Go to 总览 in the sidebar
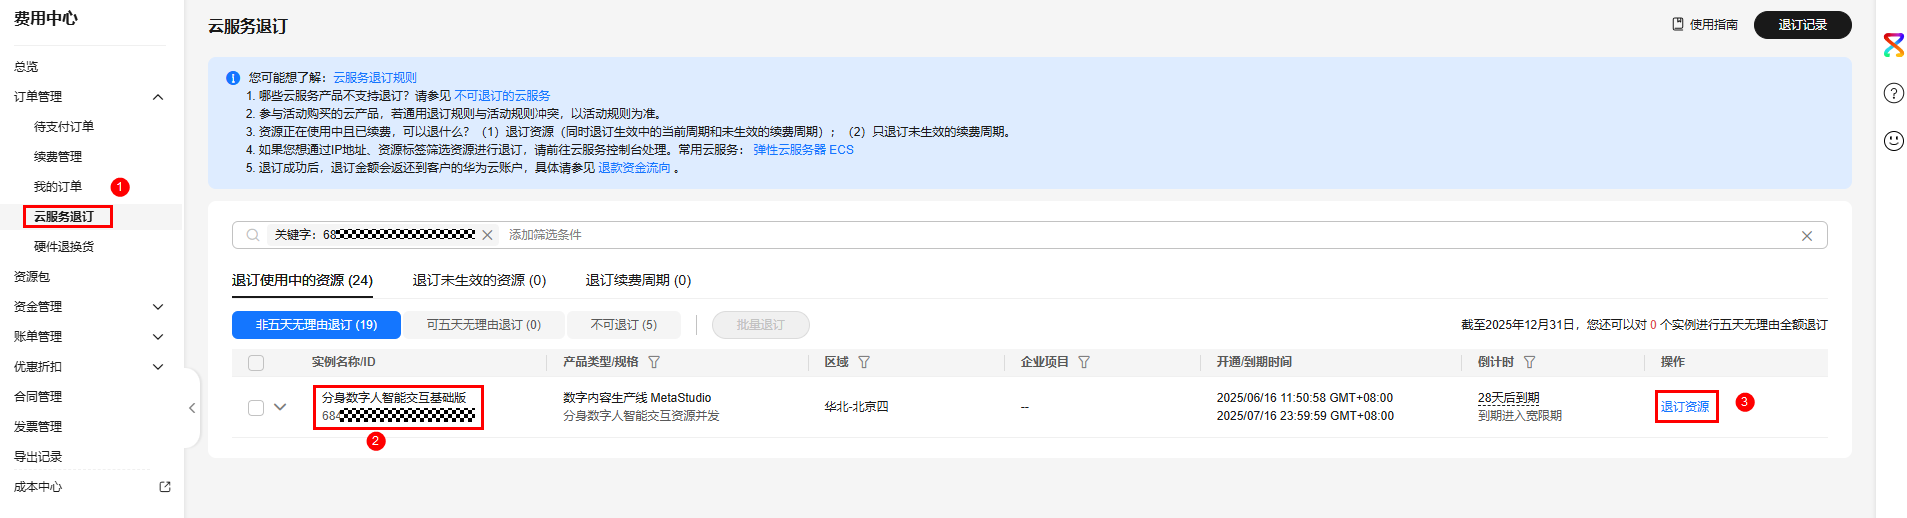1907x518 pixels. [26, 67]
